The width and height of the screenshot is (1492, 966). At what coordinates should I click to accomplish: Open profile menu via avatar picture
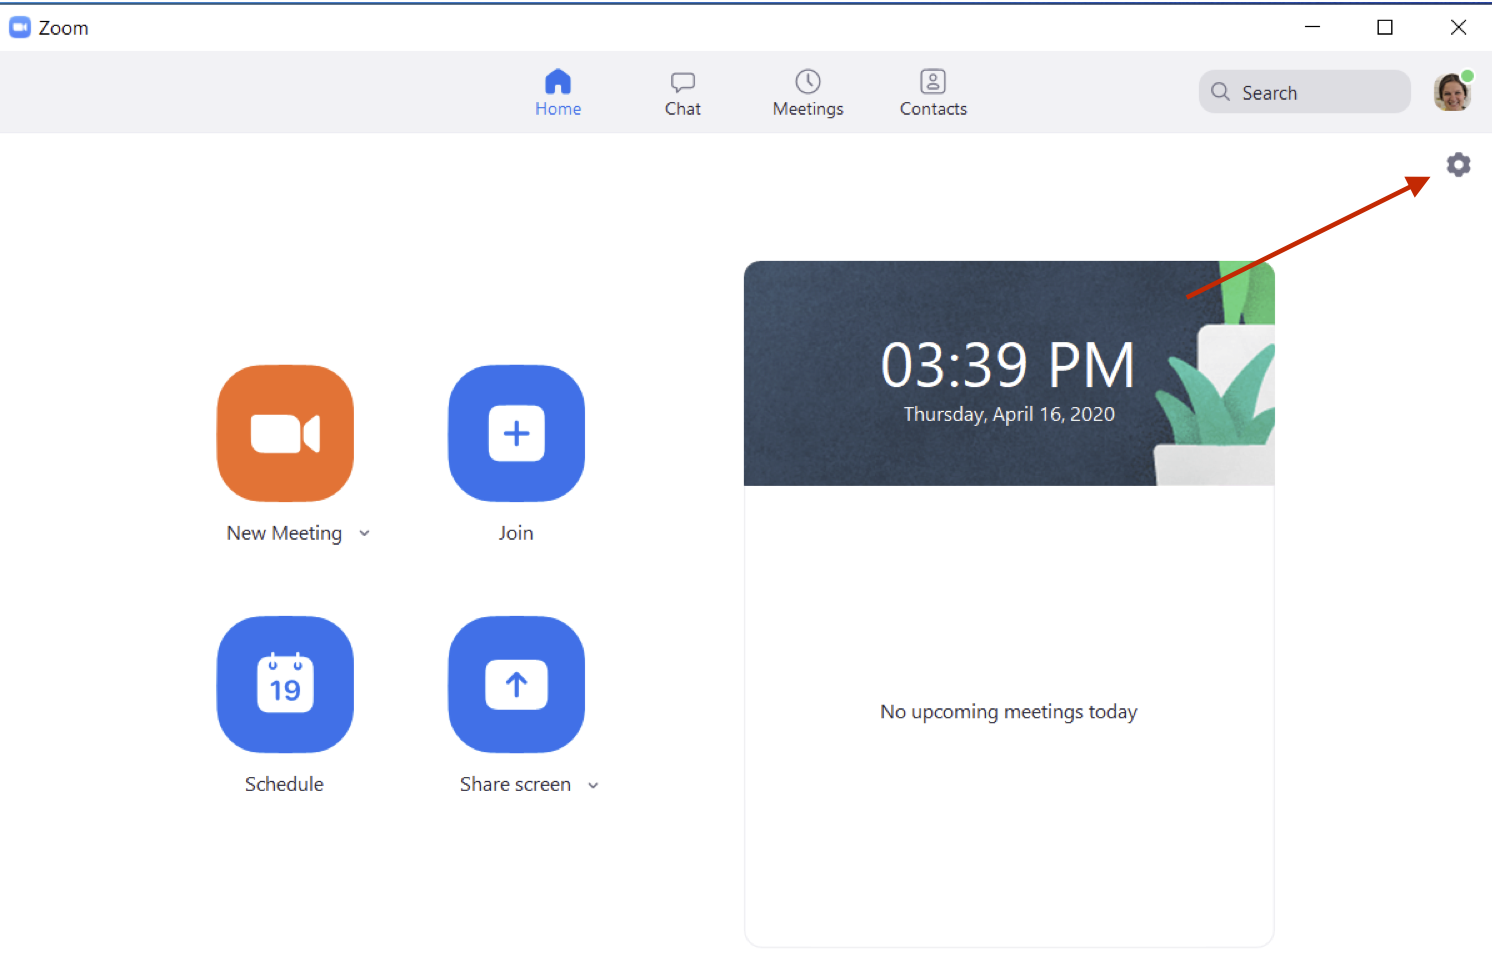click(x=1451, y=92)
